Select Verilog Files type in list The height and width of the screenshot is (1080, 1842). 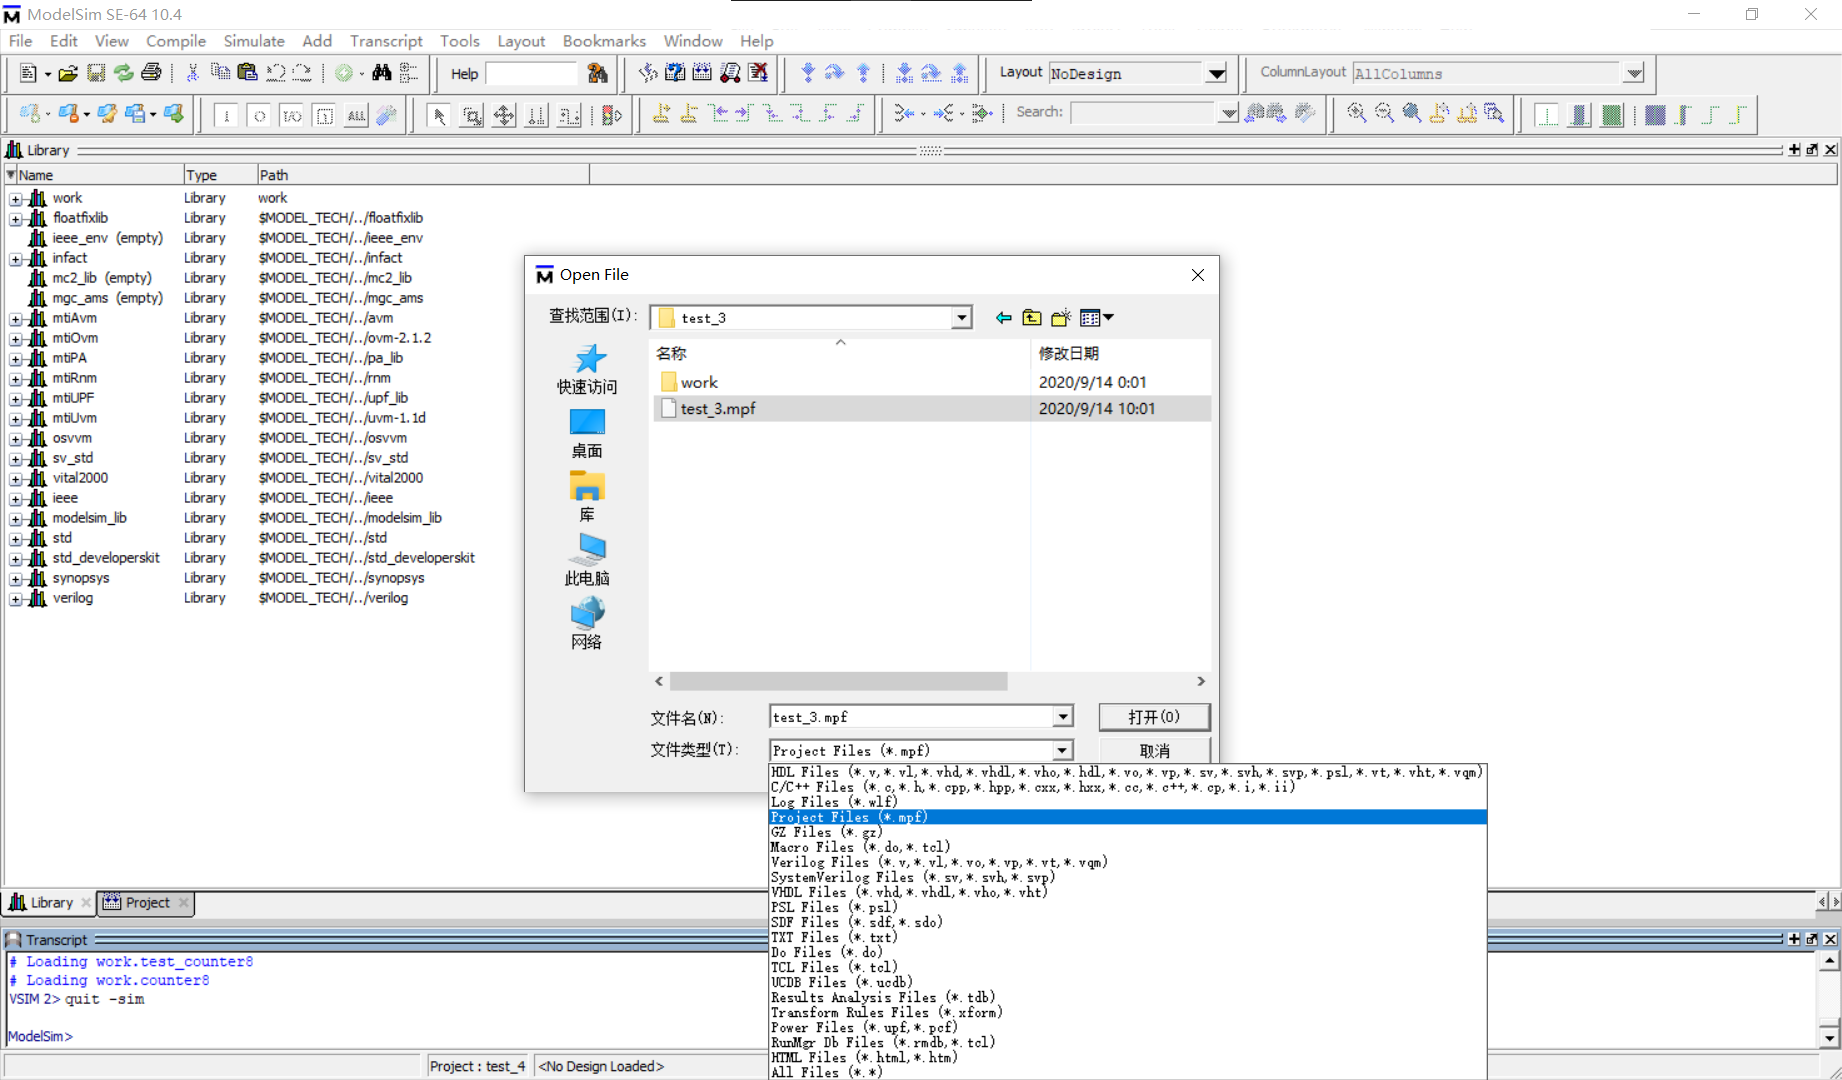click(1128, 862)
